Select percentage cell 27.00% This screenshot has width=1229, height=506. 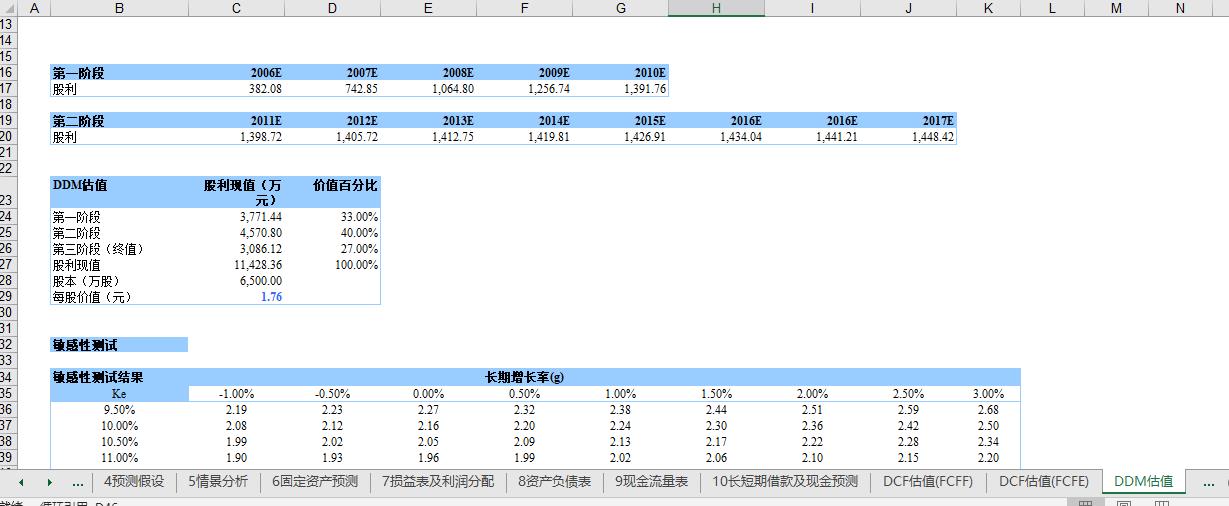(x=332, y=248)
